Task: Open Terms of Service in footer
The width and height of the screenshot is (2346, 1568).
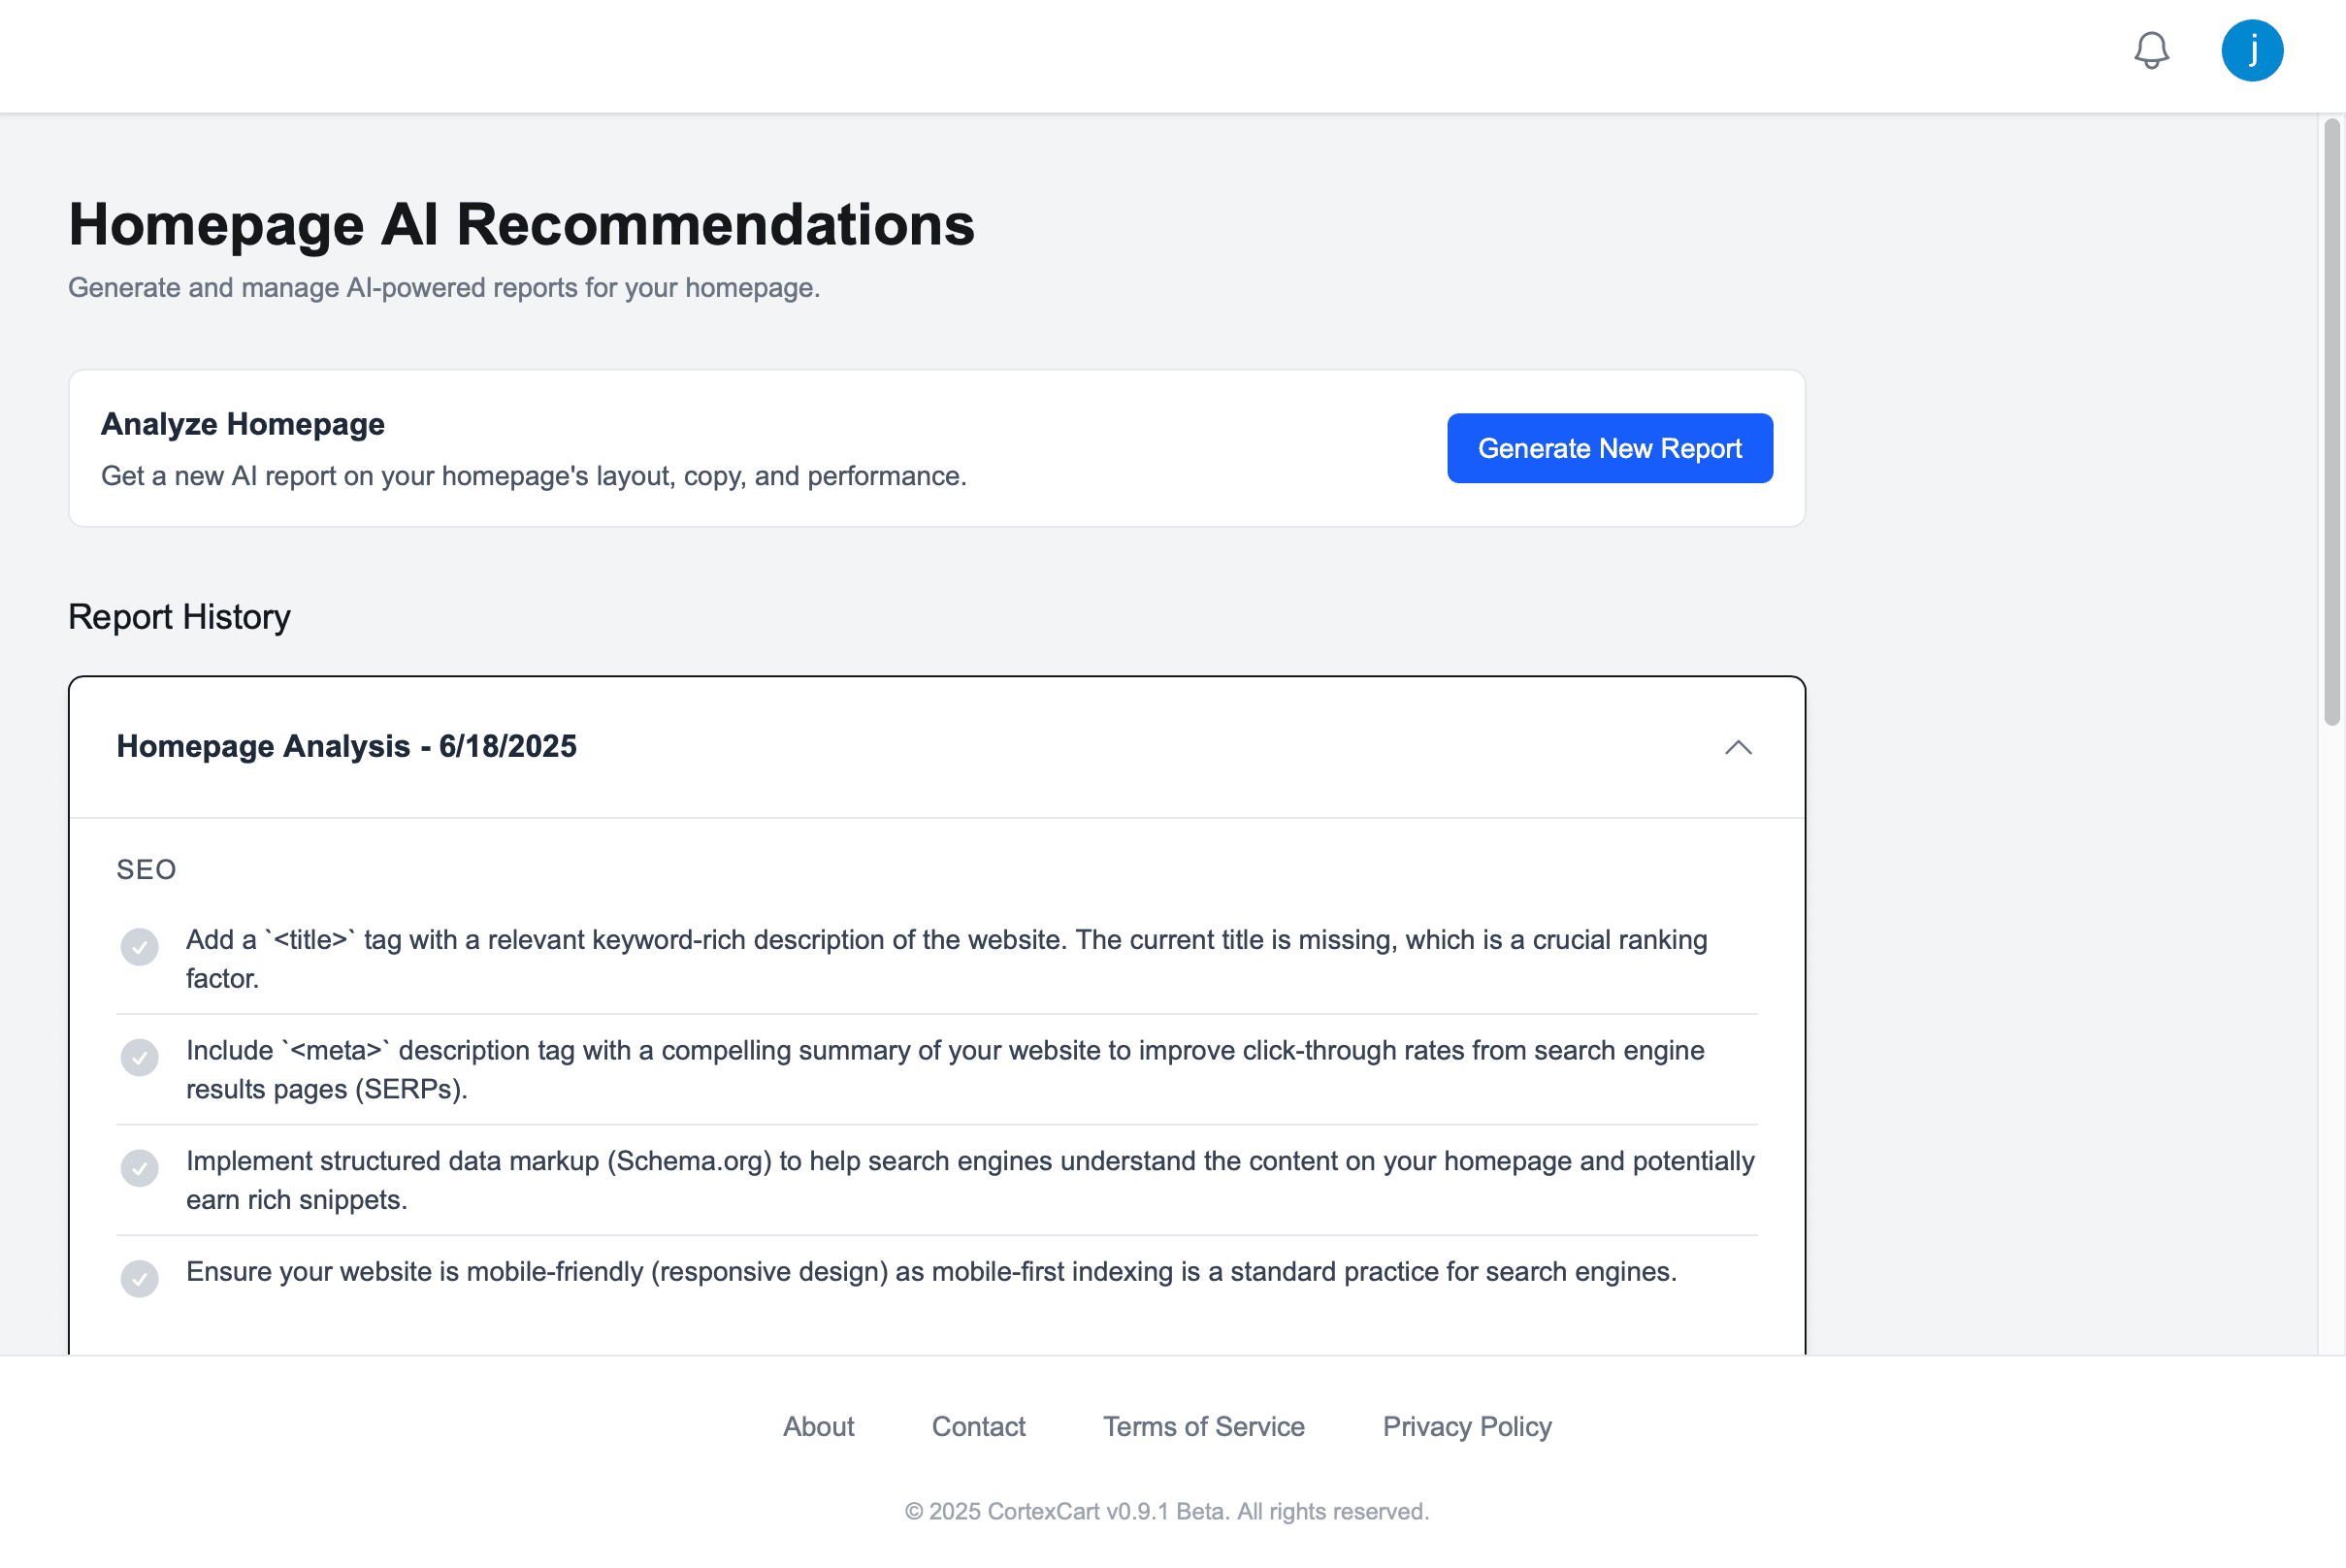Action: [x=1203, y=1426]
